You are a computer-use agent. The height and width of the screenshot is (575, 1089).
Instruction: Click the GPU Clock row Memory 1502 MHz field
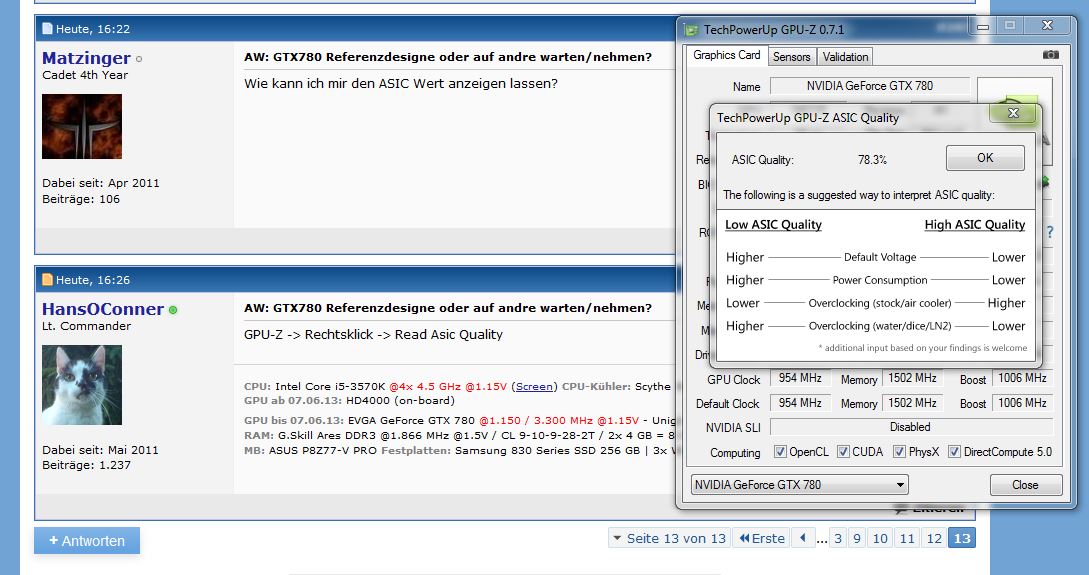pyautogui.click(x=912, y=378)
